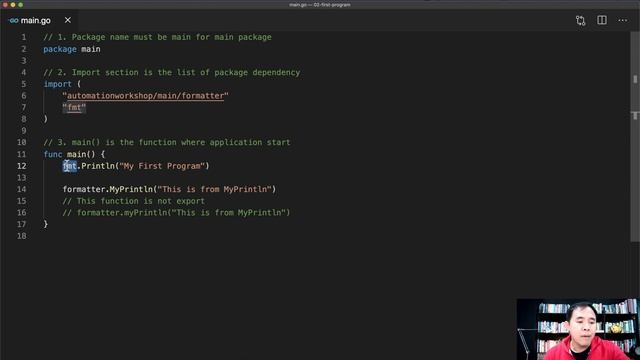The width and height of the screenshot is (640, 360).
Task: Click the webcam video thumbnail of presenter
Action: tap(577, 329)
